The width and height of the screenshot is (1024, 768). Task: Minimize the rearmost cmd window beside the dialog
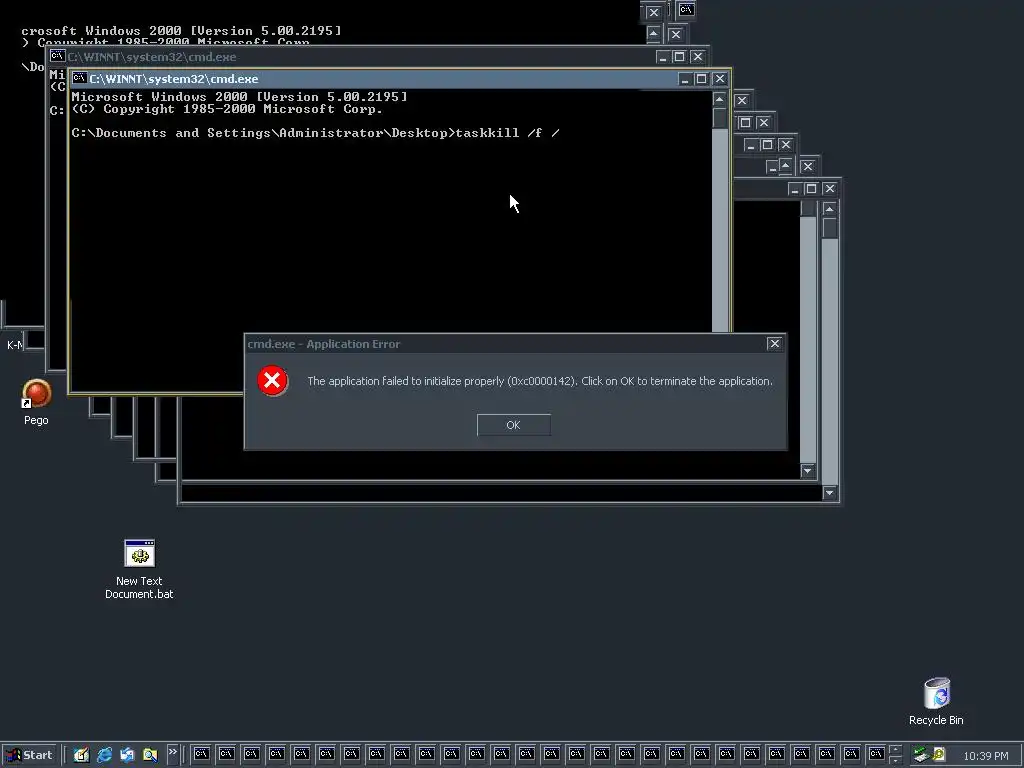click(794, 189)
